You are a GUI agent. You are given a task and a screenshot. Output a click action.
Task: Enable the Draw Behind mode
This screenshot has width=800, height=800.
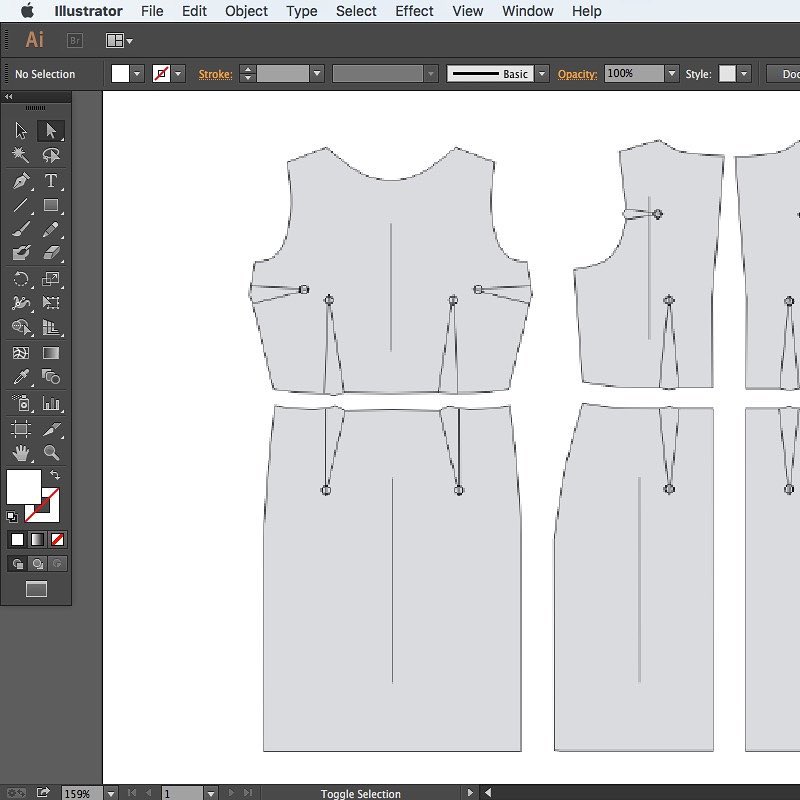[37, 564]
